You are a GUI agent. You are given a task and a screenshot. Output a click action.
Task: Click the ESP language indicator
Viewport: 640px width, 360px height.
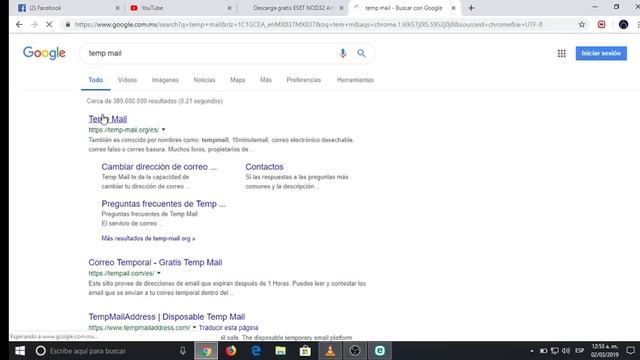click(580, 351)
